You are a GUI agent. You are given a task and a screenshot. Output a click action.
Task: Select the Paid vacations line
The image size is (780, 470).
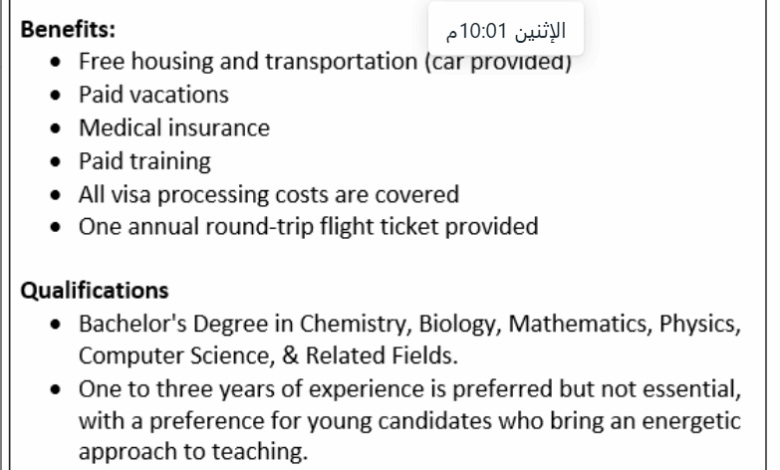pos(154,94)
